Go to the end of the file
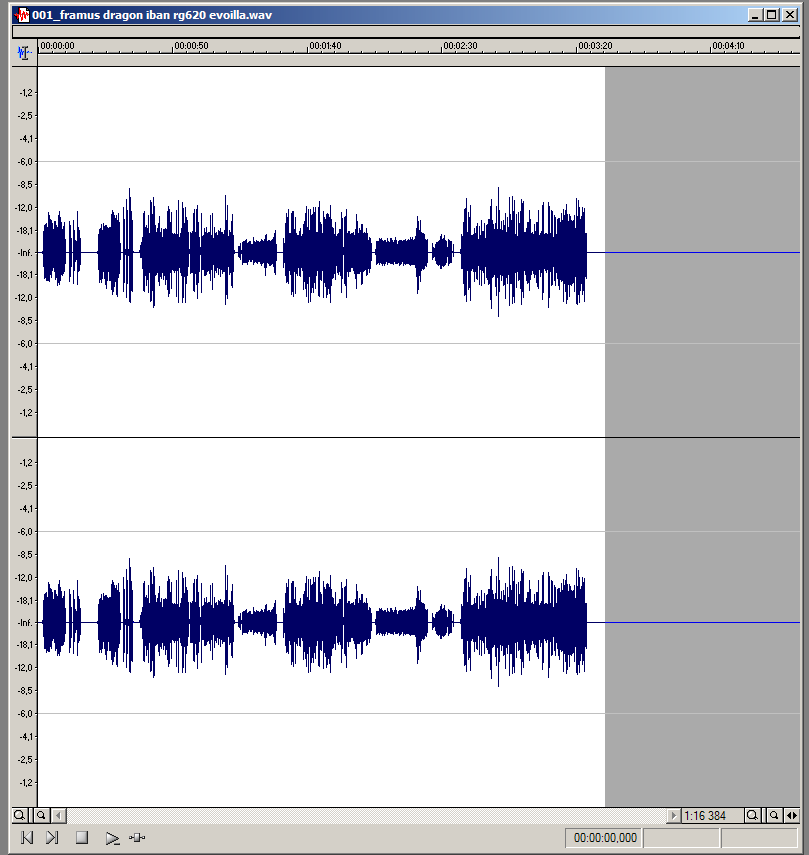 tap(52, 838)
